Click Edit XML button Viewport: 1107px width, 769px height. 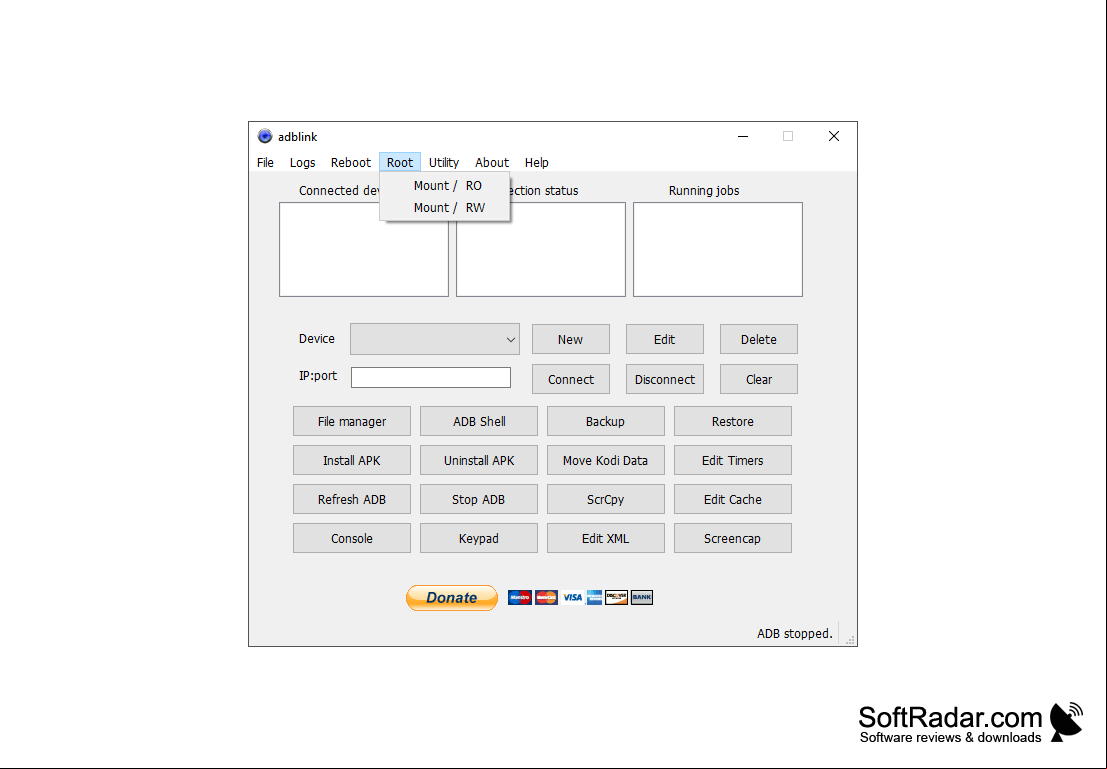coord(606,538)
